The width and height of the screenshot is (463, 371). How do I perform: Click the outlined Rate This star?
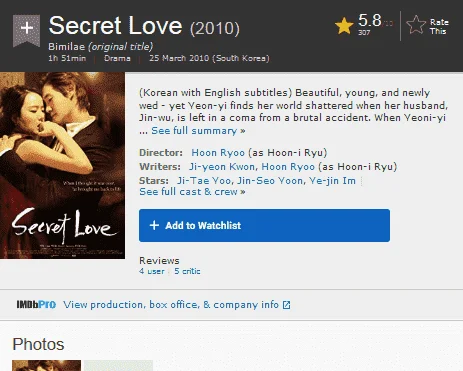(416, 25)
